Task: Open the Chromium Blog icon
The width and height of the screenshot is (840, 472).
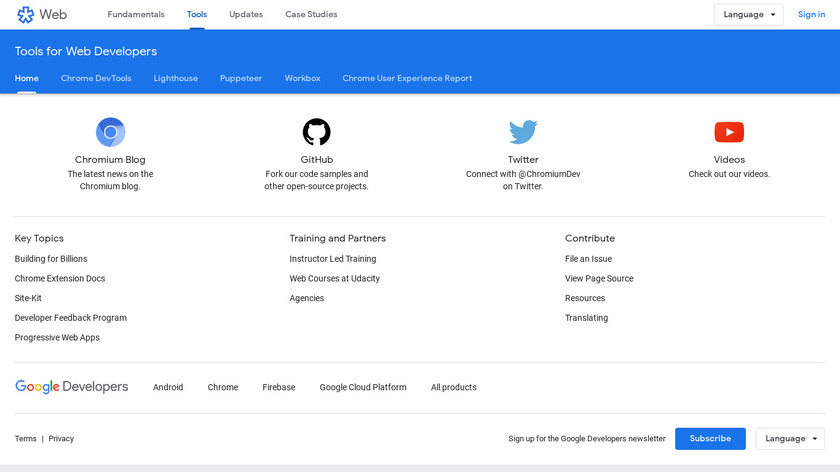Action: (110, 132)
